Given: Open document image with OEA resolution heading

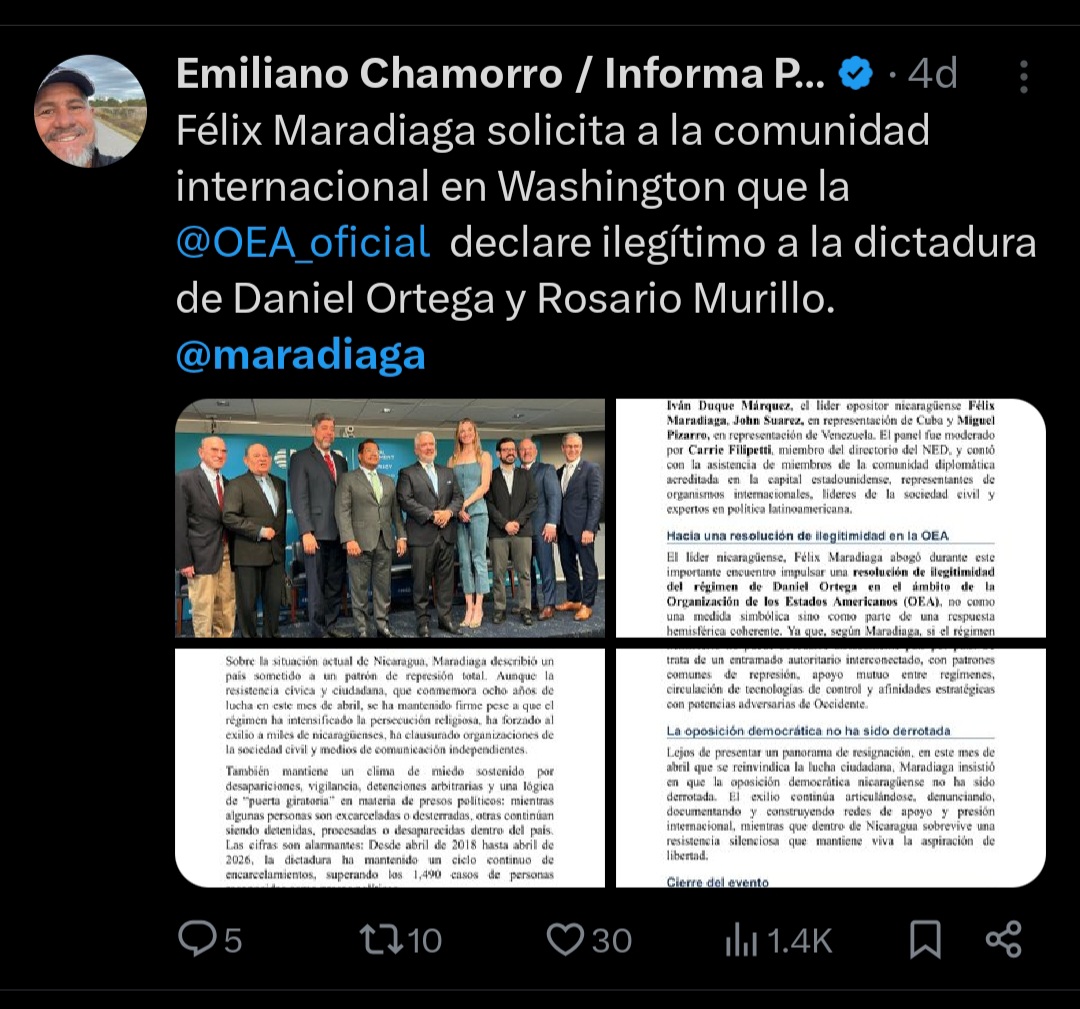Looking at the screenshot, I should pos(831,518).
